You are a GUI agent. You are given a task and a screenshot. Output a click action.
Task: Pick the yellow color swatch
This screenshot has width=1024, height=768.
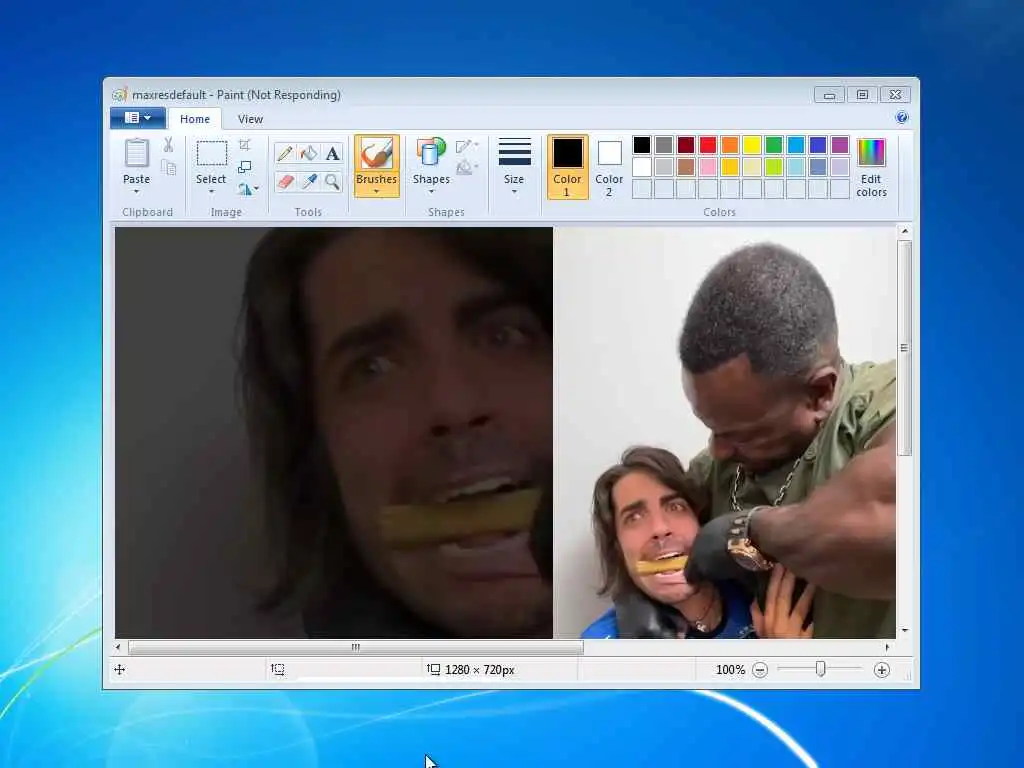(752, 145)
